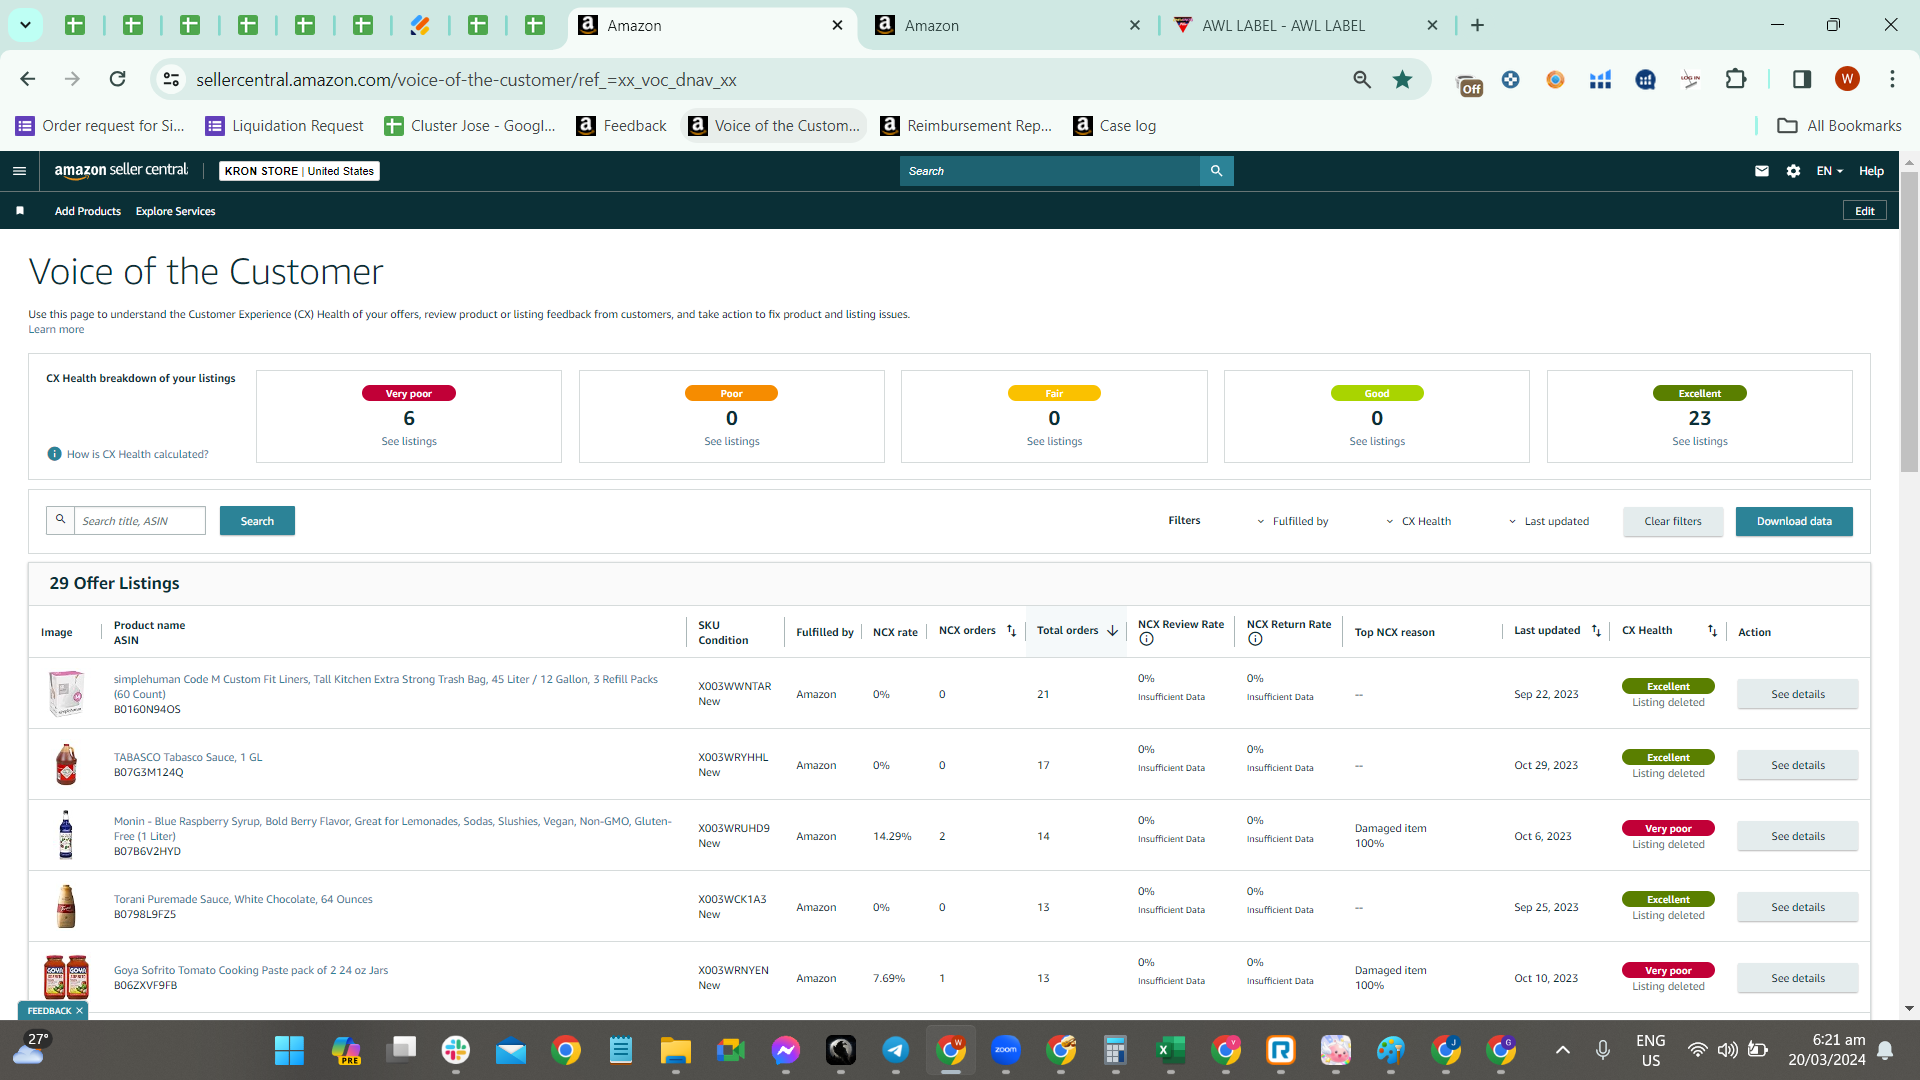The height and width of the screenshot is (1080, 1920).
Task: Sort the table by NCX orders
Action: click(x=1011, y=631)
